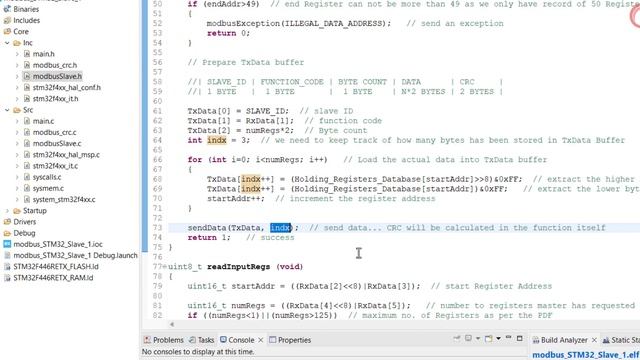640x360 pixels.
Task: Click modbus_STM32_Slave_1.elf link in Build Analyzer
Action: (586, 355)
